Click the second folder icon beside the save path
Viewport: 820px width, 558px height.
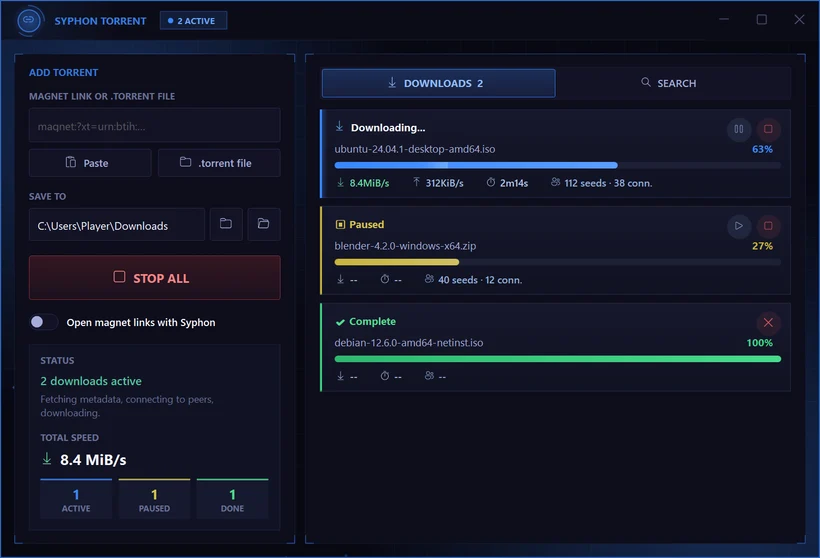pos(264,224)
